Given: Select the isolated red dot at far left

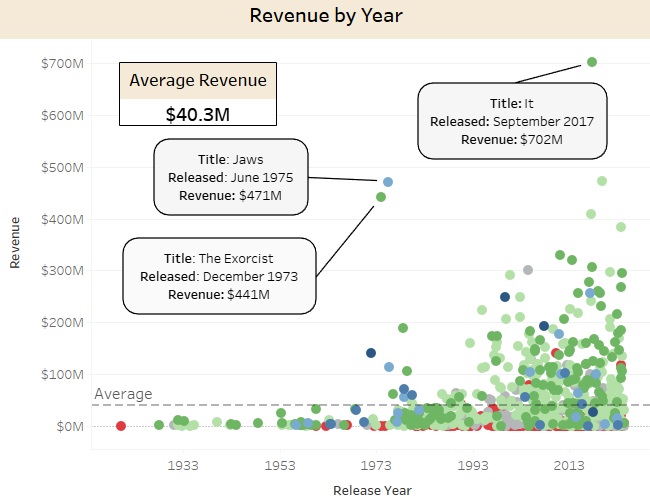Looking at the screenshot, I should coord(121,426).
